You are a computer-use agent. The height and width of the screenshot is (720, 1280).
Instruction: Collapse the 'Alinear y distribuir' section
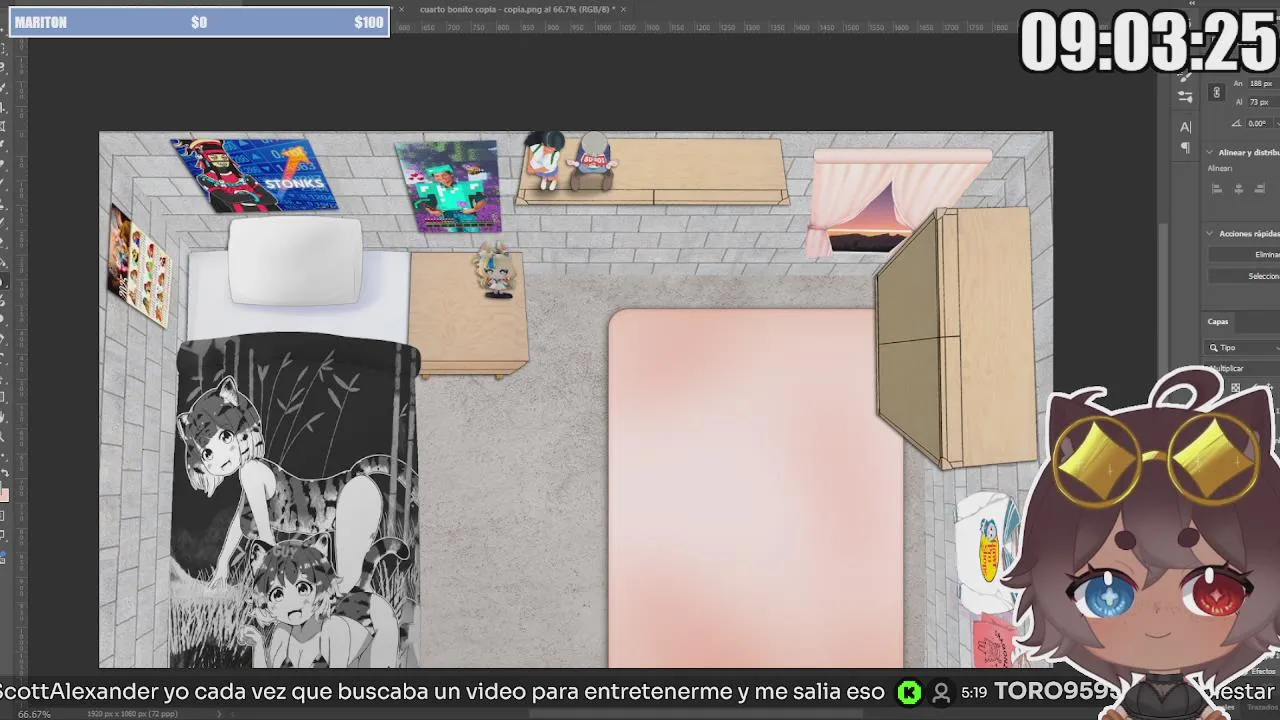click(x=1209, y=153)
